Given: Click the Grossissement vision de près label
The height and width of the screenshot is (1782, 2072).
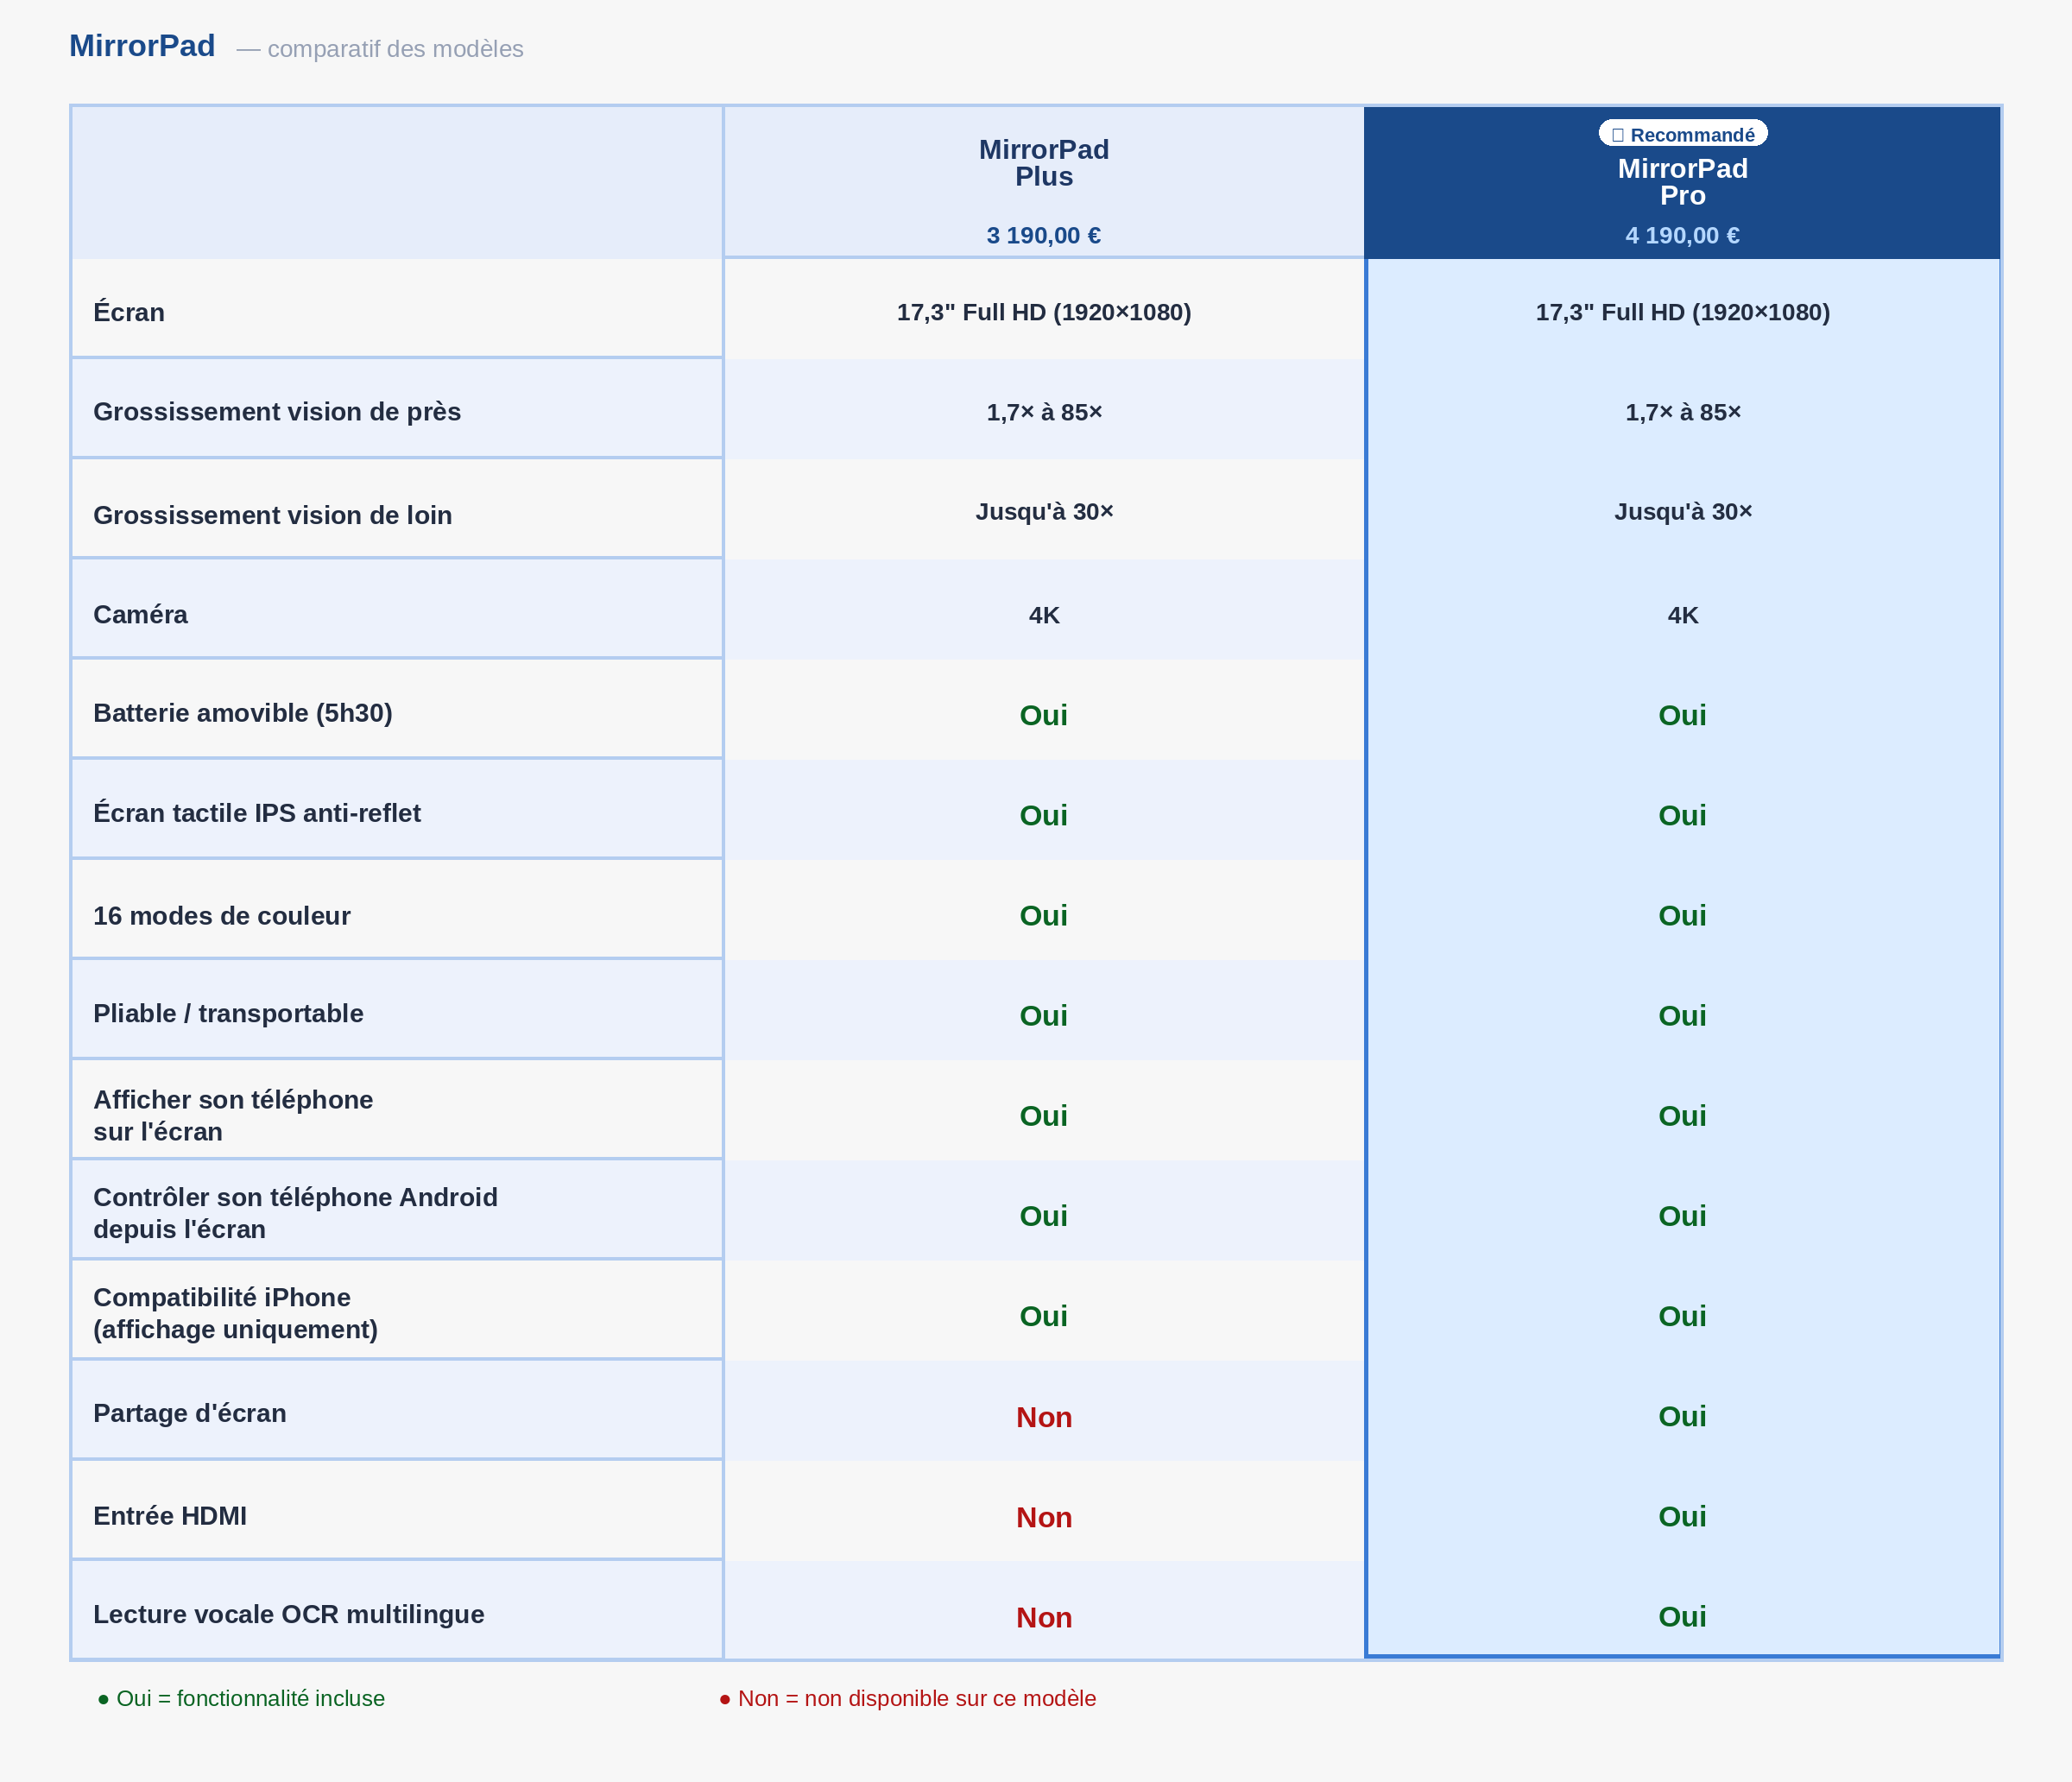Looking at the screenshot, I should [x=277, y=412].
